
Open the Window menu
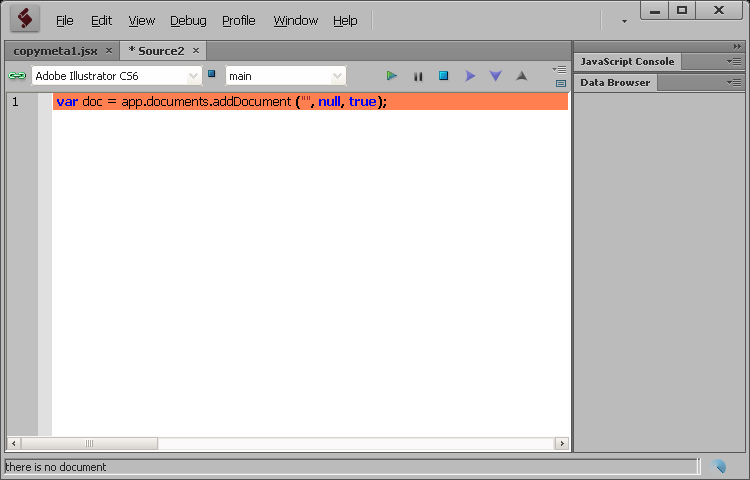point(296,21)
